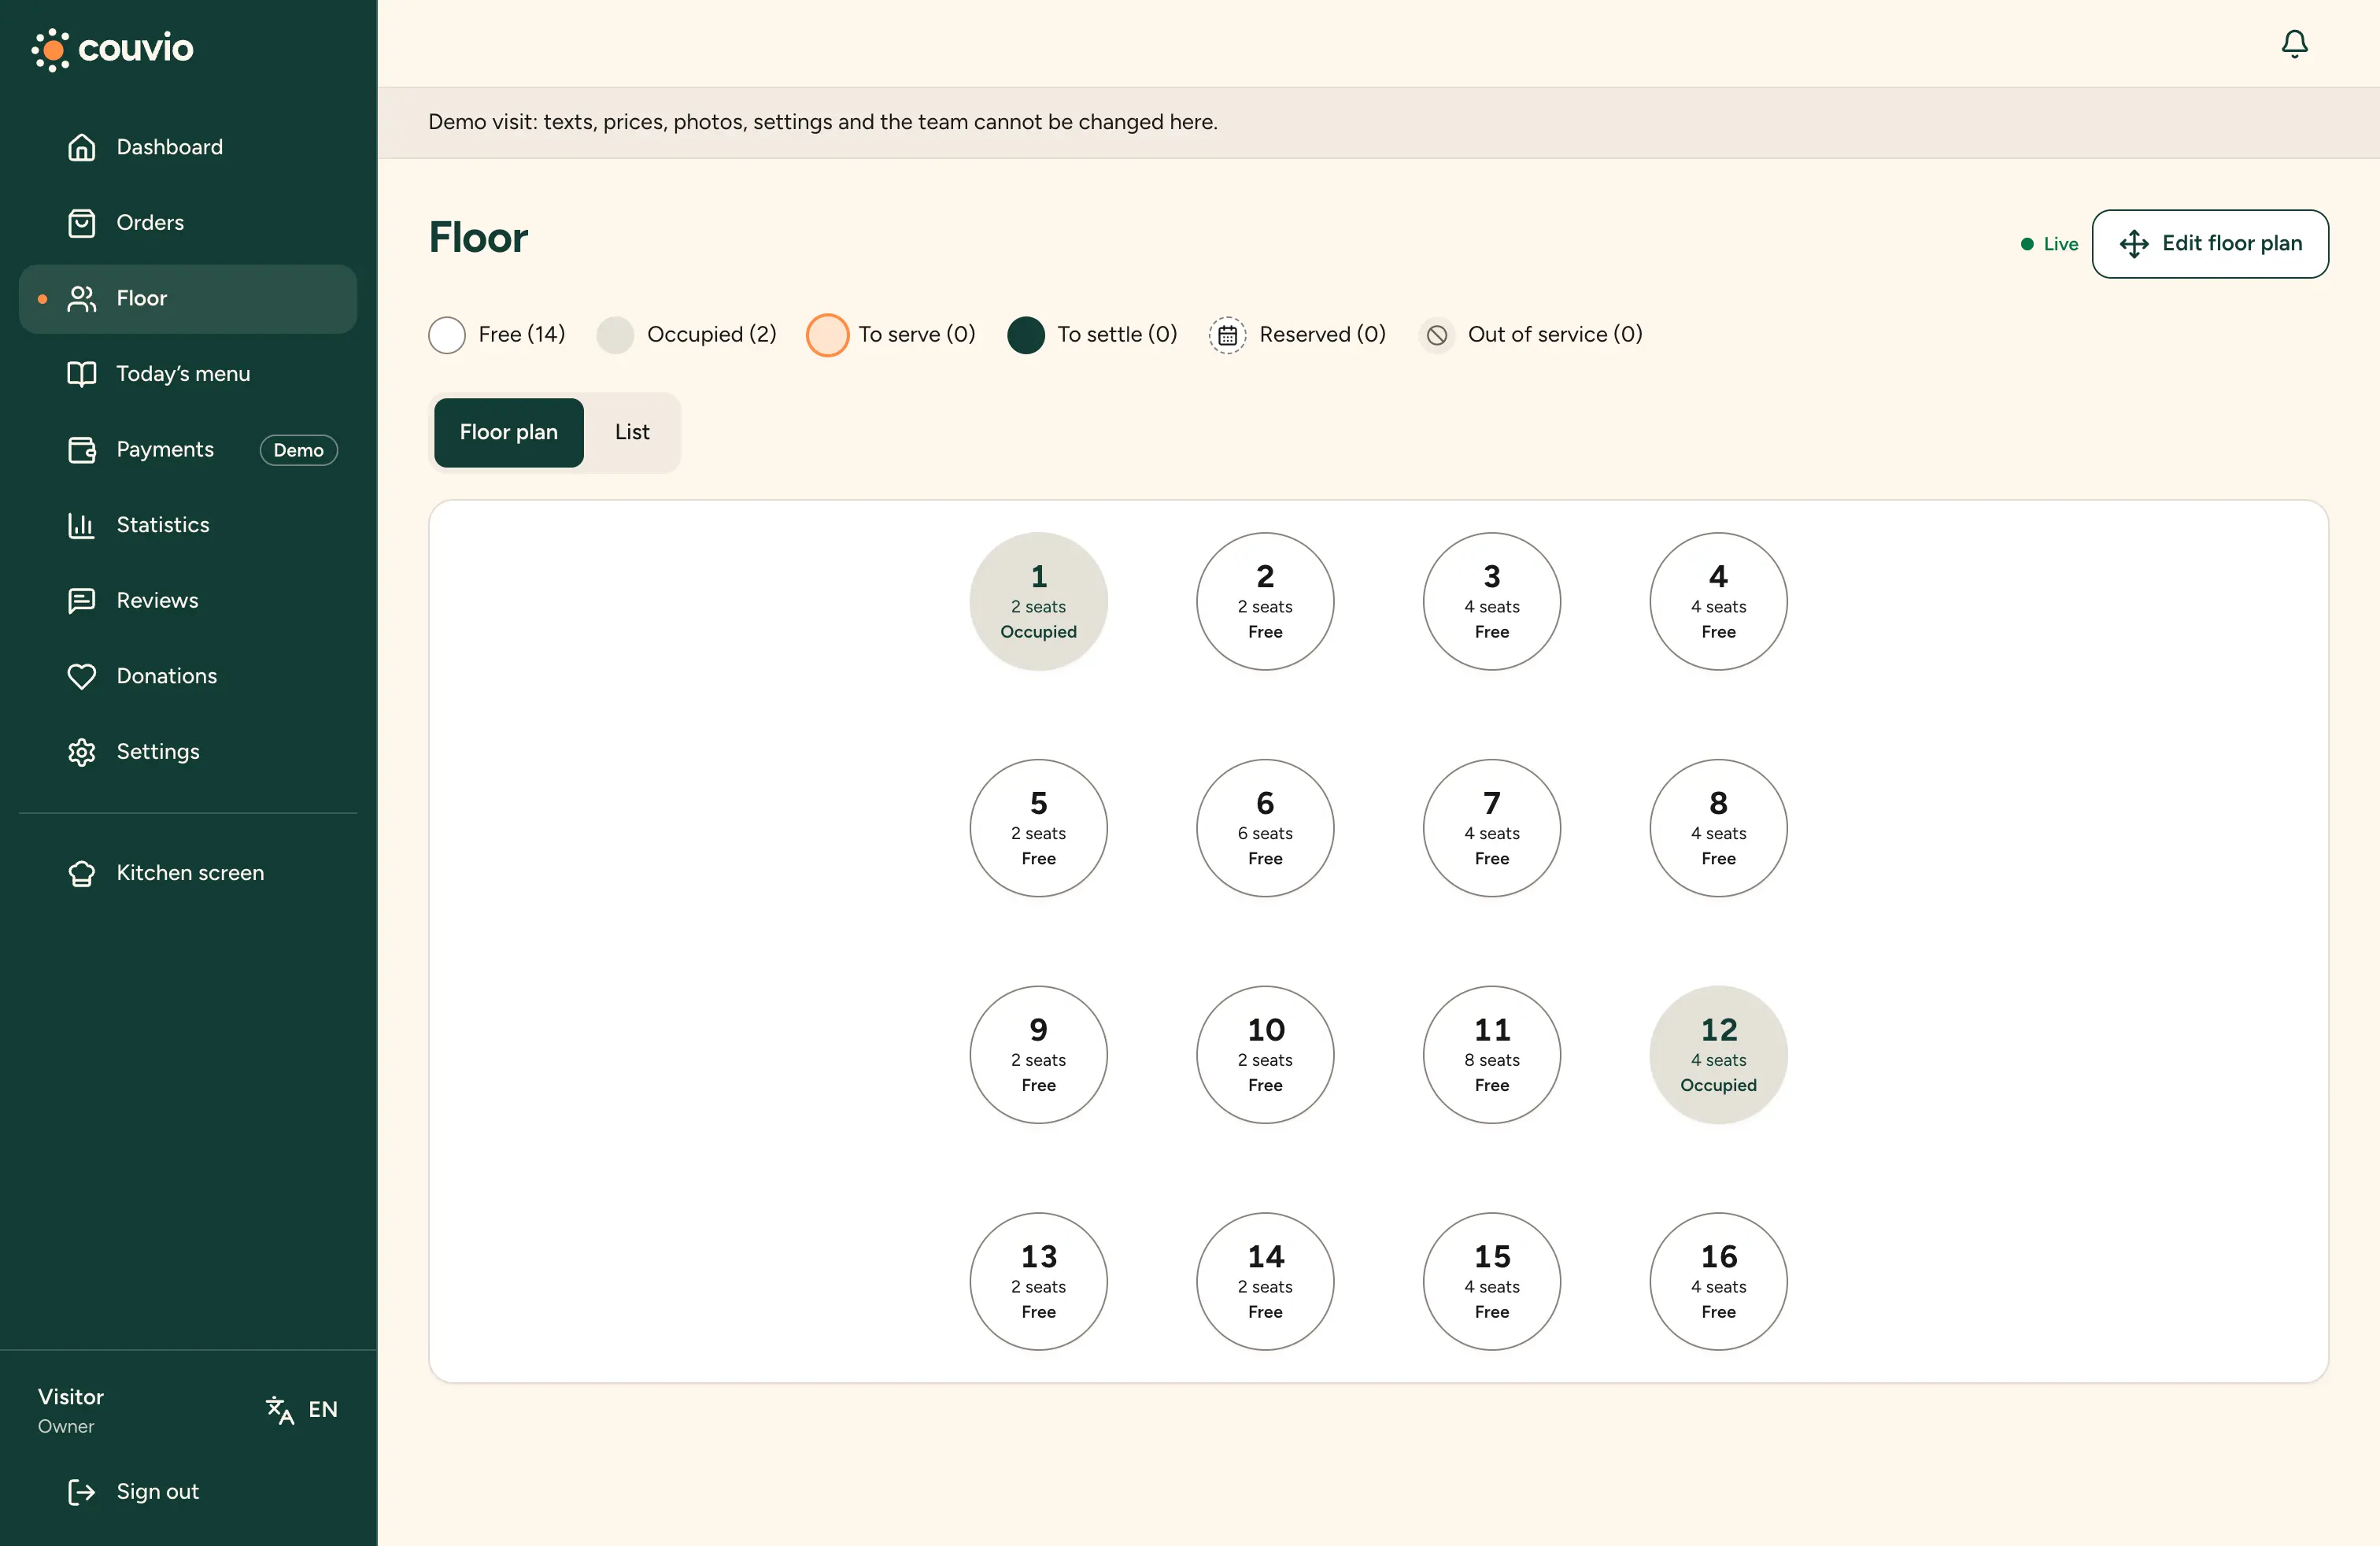Click the Orders bag icon
The width and height of the screenshot is (2380, 1546).
click(81, 222)
